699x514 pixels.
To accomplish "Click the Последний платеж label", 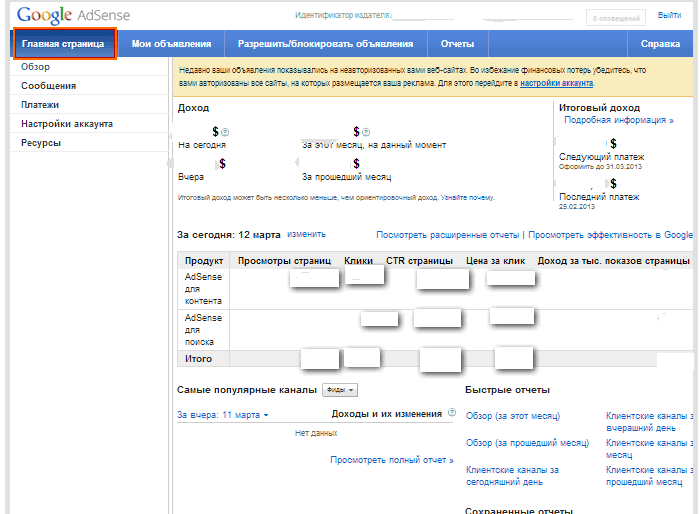I will [x=599, y=197].
